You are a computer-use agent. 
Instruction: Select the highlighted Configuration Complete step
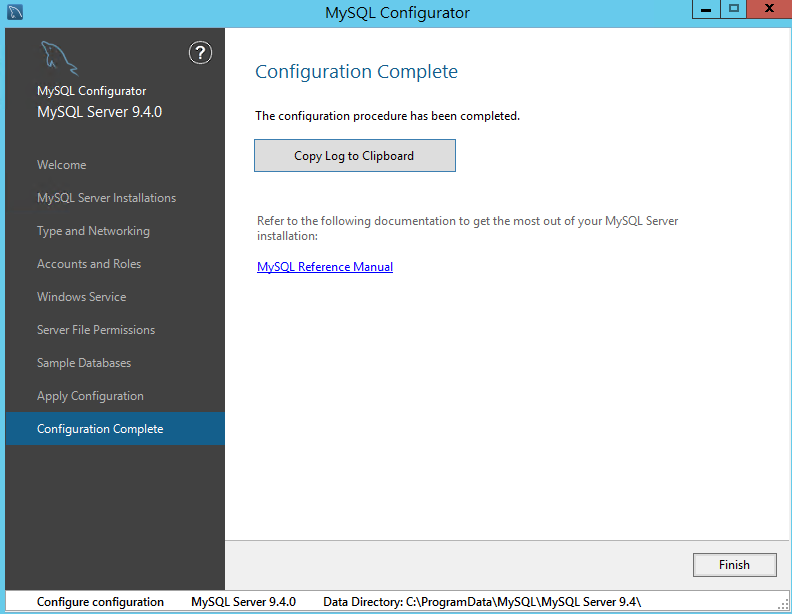coord(115,429)
